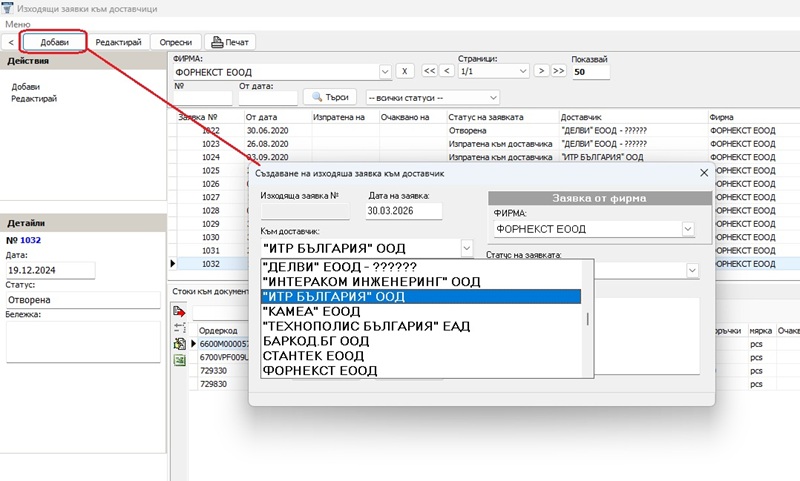Click the Добави toolbar button

click(54, 42)
